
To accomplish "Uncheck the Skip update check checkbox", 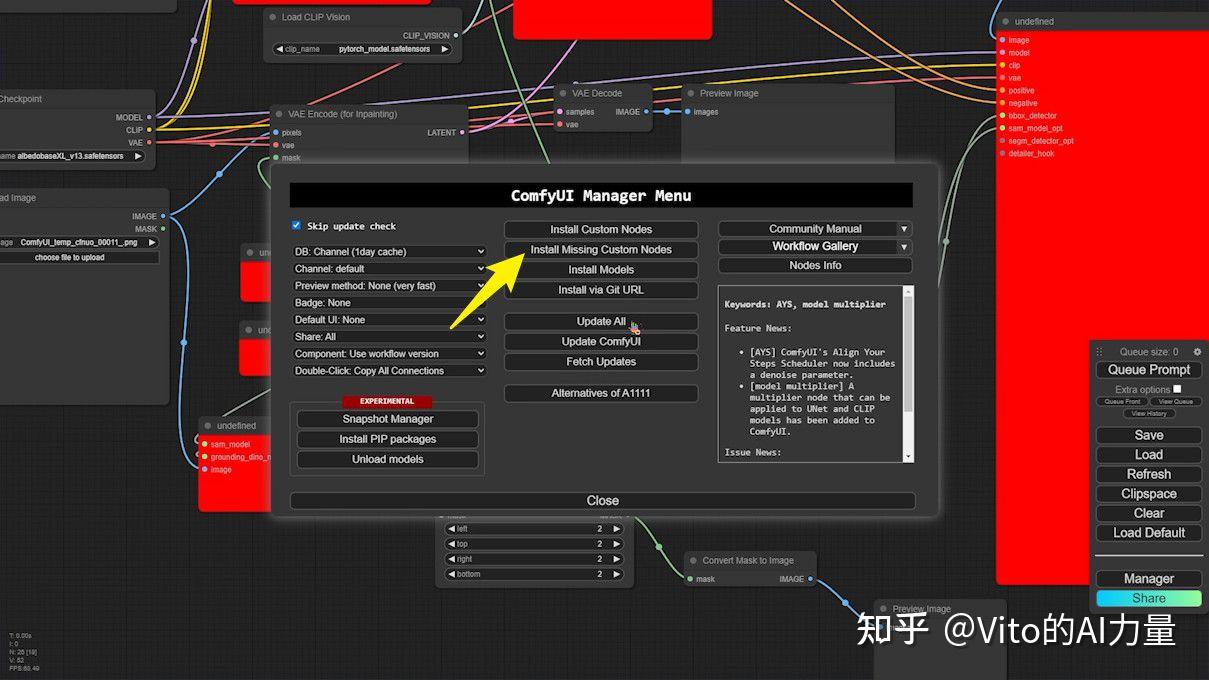I will click(295, 226).
